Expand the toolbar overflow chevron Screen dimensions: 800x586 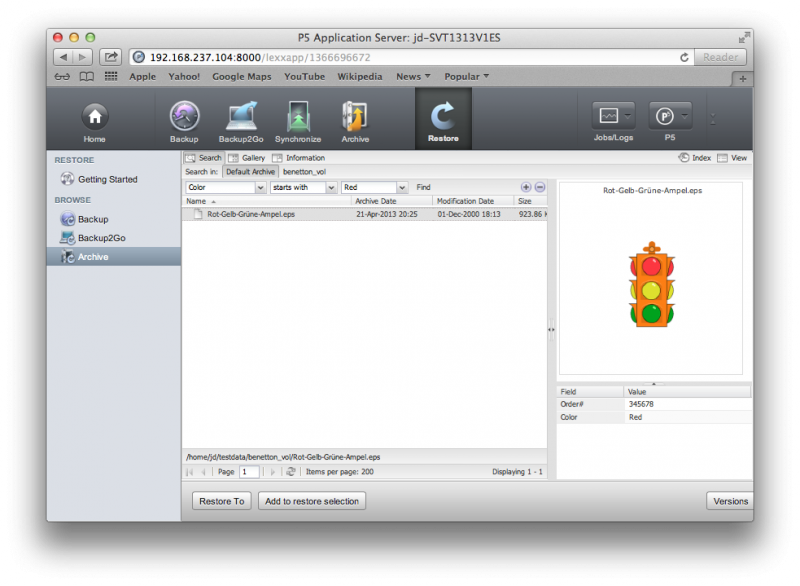[x=713, y=119]
